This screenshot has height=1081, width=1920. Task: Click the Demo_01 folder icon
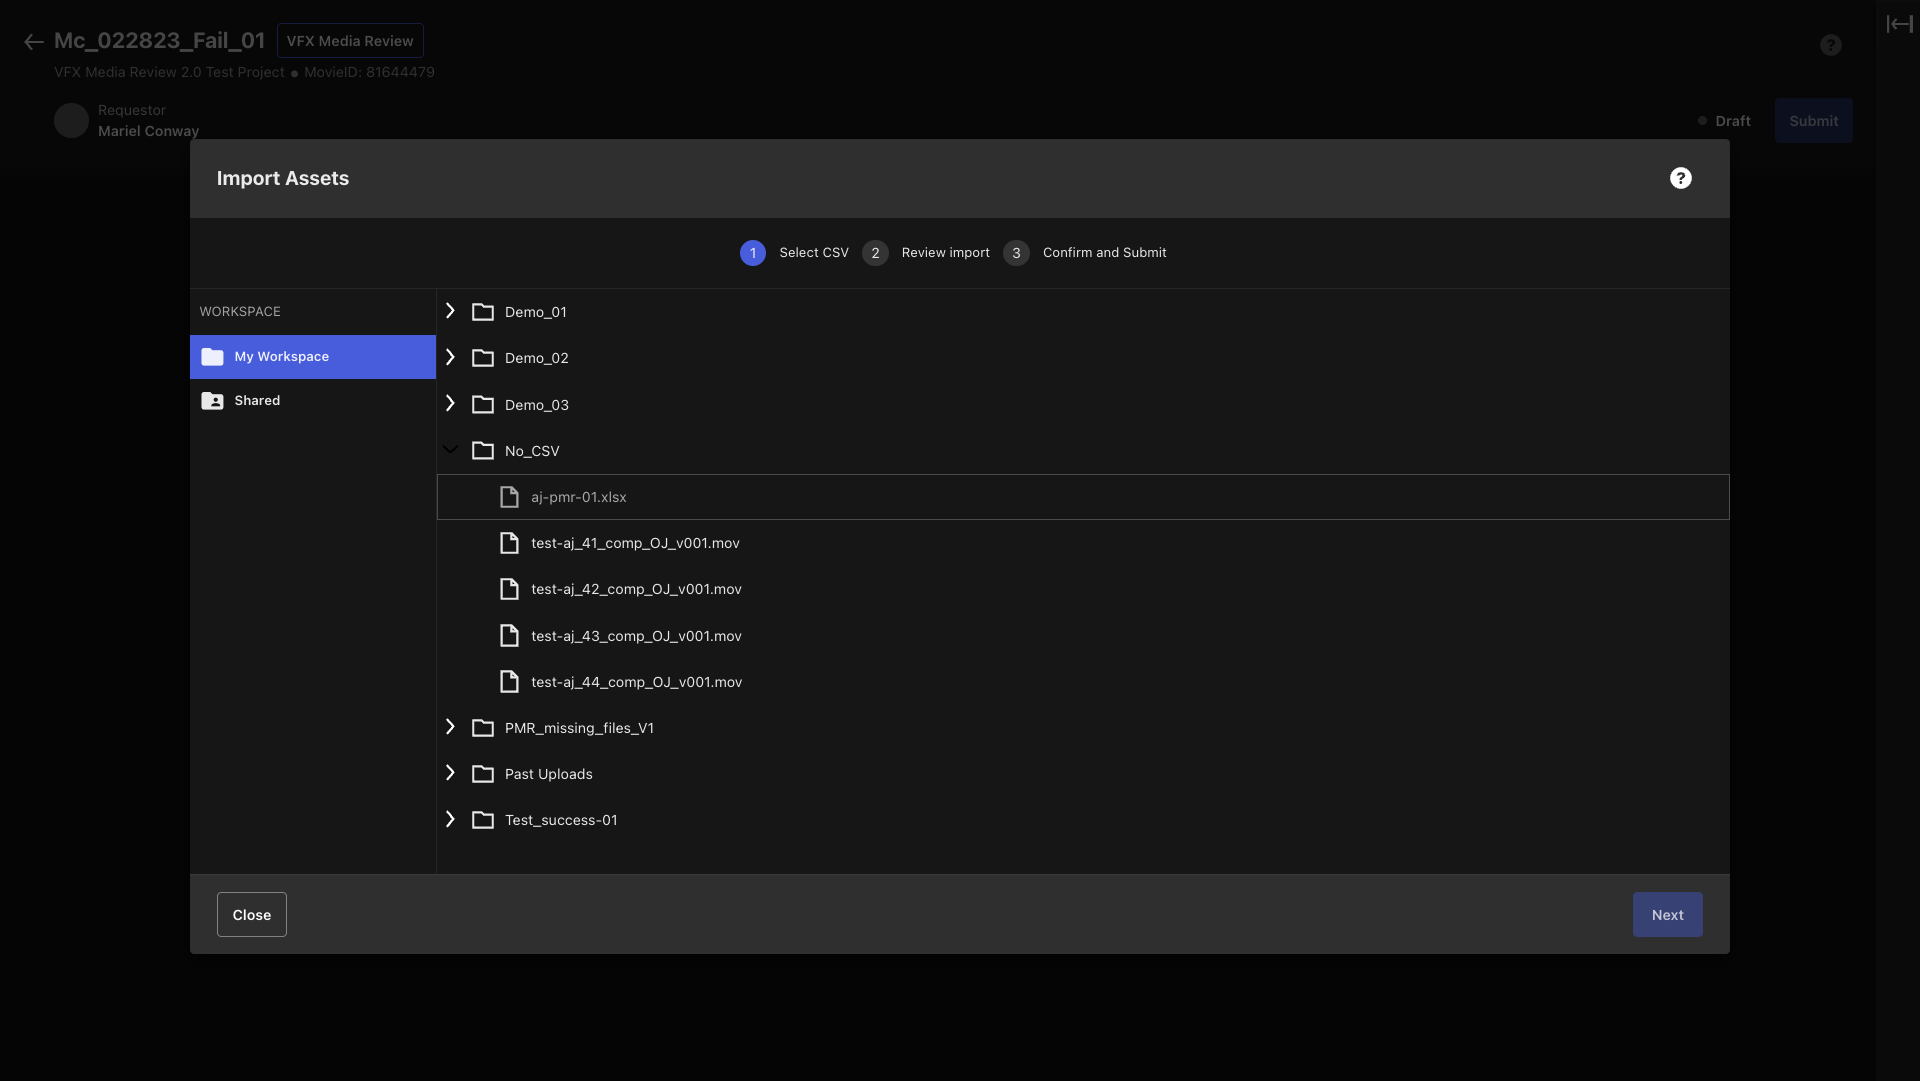pyautogui.click(x=483, y=312)
